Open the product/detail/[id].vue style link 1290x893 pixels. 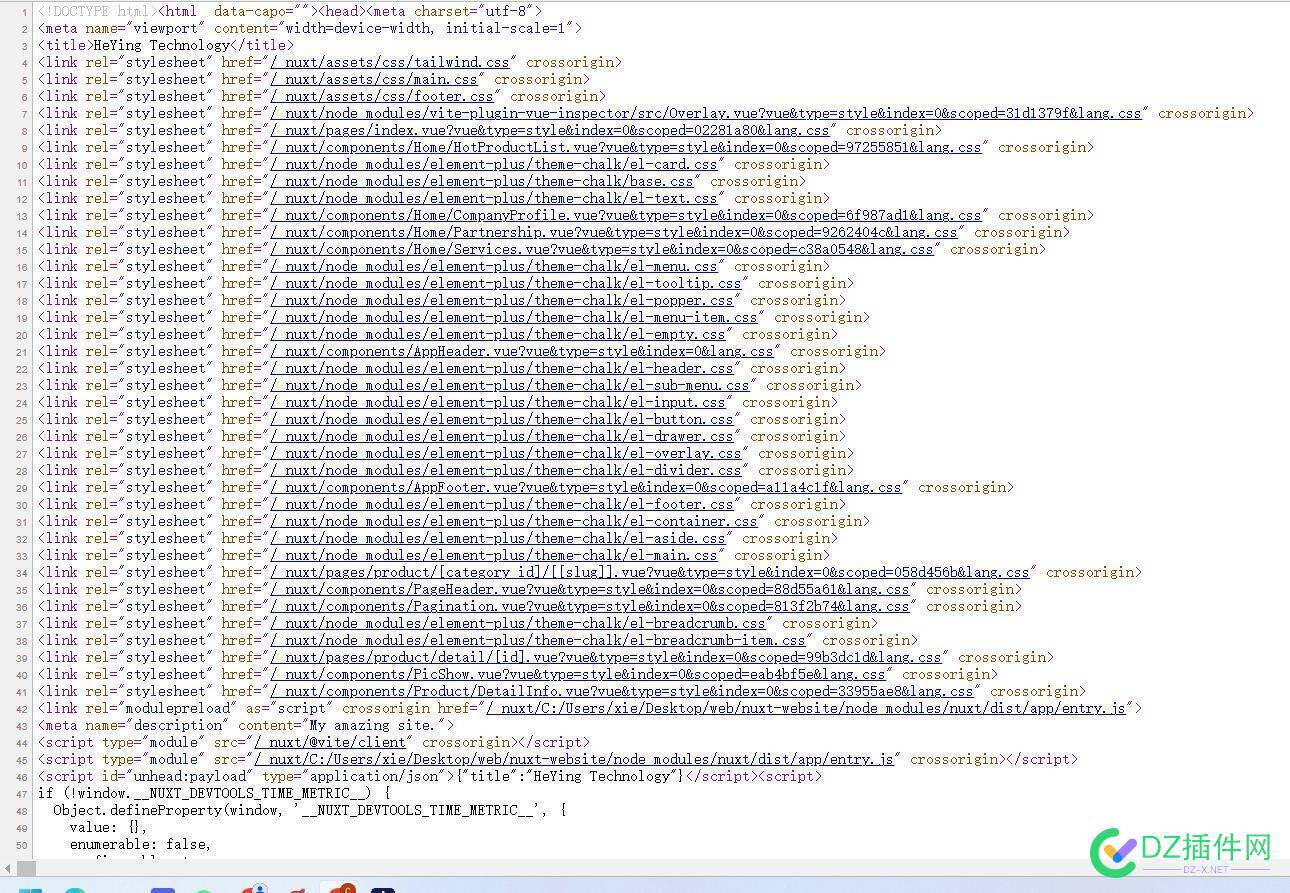point(606,657)
